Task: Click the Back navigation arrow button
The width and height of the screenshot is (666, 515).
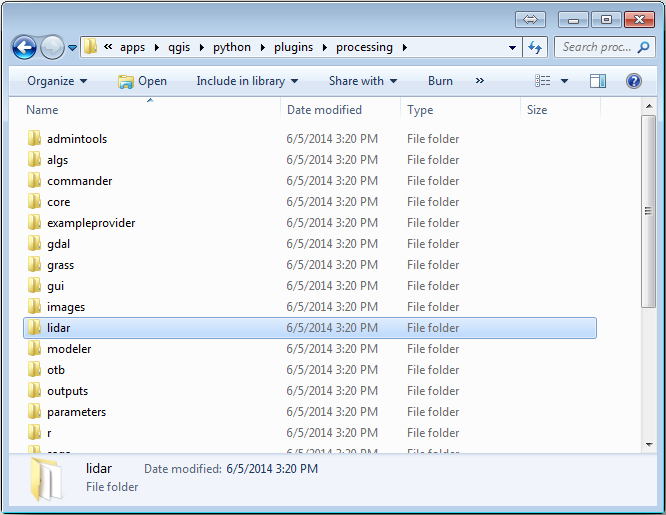Action: click(24, 47)
